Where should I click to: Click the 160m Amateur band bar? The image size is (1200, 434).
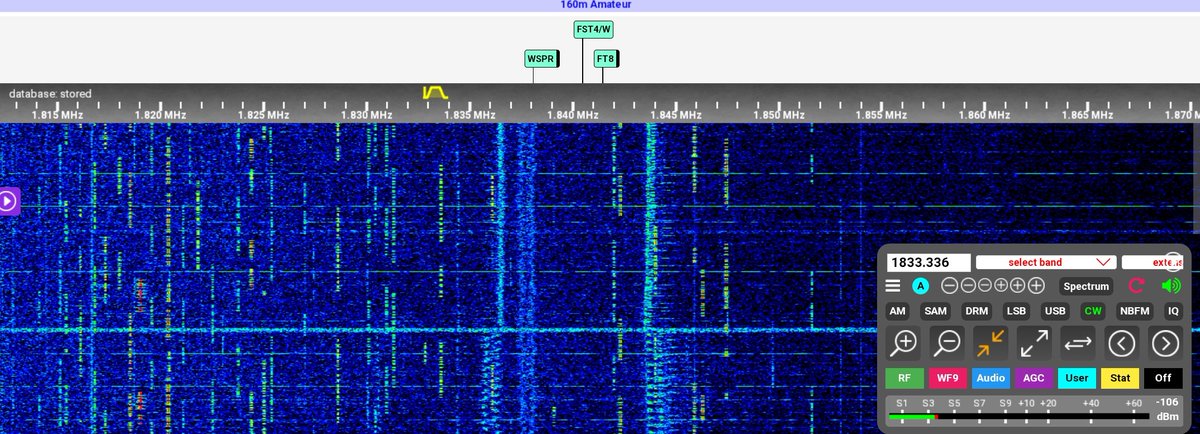(x=600, y=5)
